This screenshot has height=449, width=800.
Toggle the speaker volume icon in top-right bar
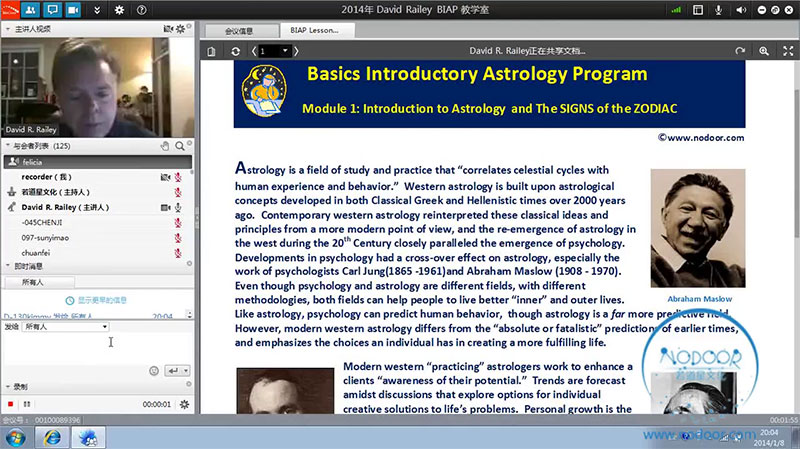(741, 10)
